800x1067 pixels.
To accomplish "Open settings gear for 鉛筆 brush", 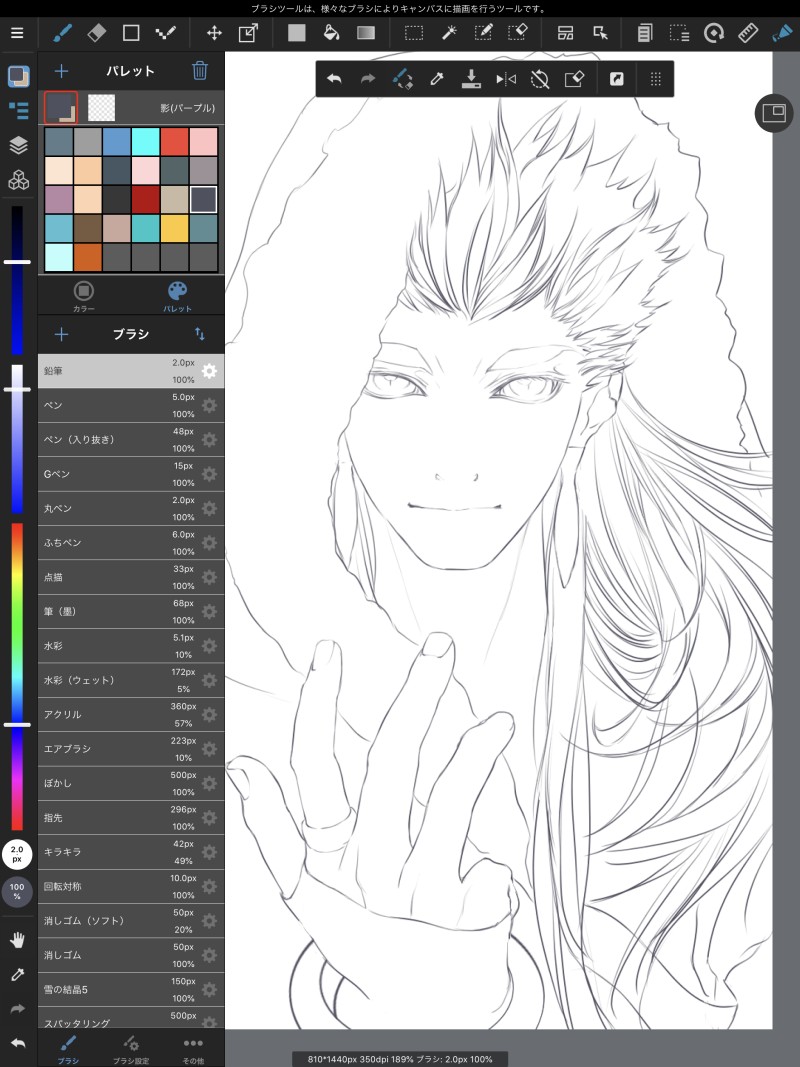I will tap(210, 371).
